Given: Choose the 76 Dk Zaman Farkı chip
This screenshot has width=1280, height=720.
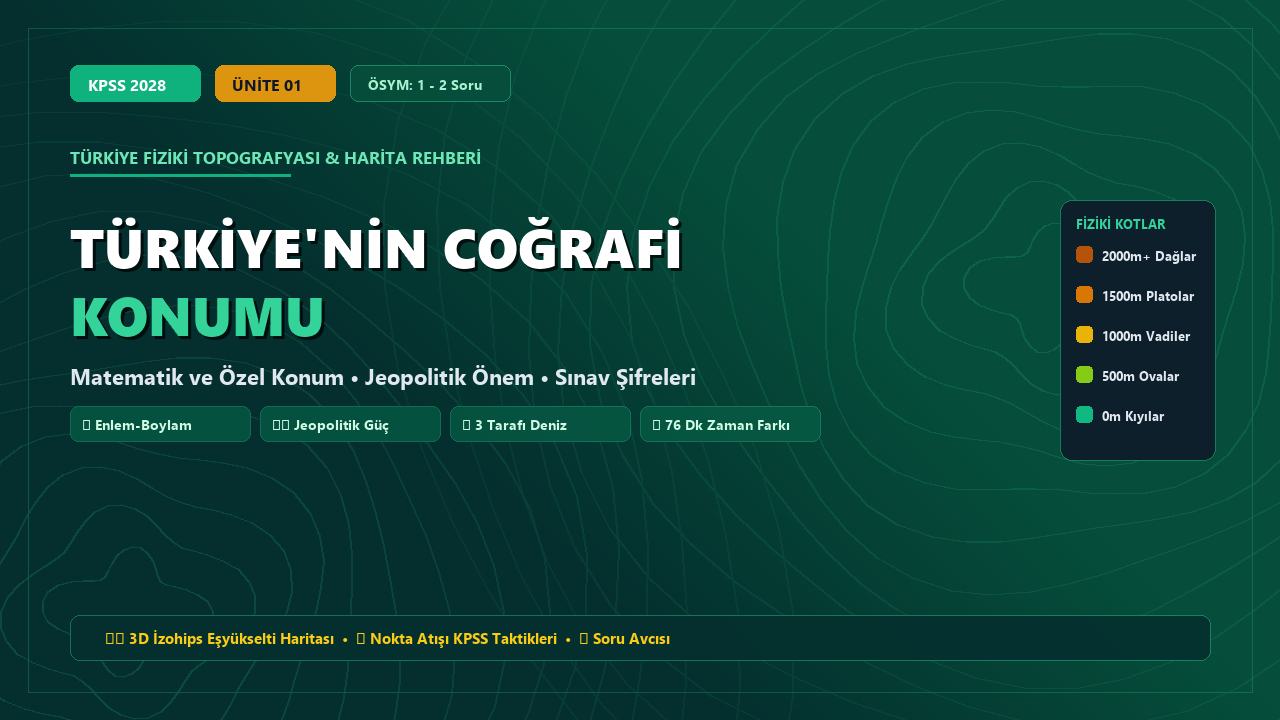Looking at the screenshot, I should [x=730, y=424].
